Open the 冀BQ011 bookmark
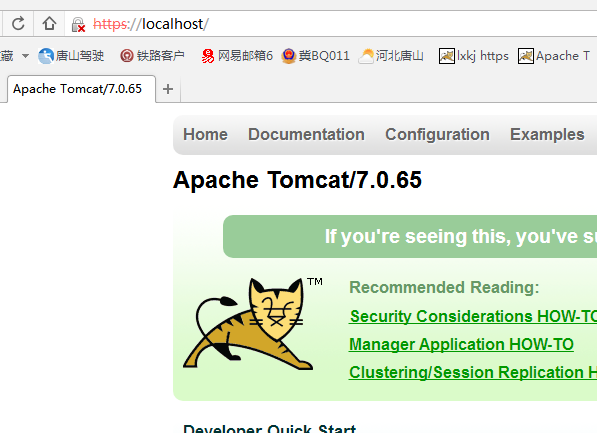Screen dimensions: 597x433 pyautogui.click(x=315, y=56)
